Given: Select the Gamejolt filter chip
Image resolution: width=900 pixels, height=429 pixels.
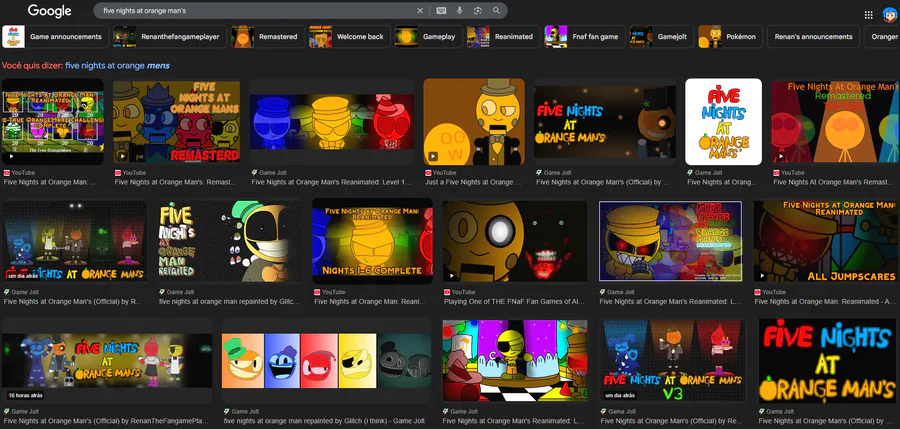Looking at the screenshot, I should [x=661, y=37].
